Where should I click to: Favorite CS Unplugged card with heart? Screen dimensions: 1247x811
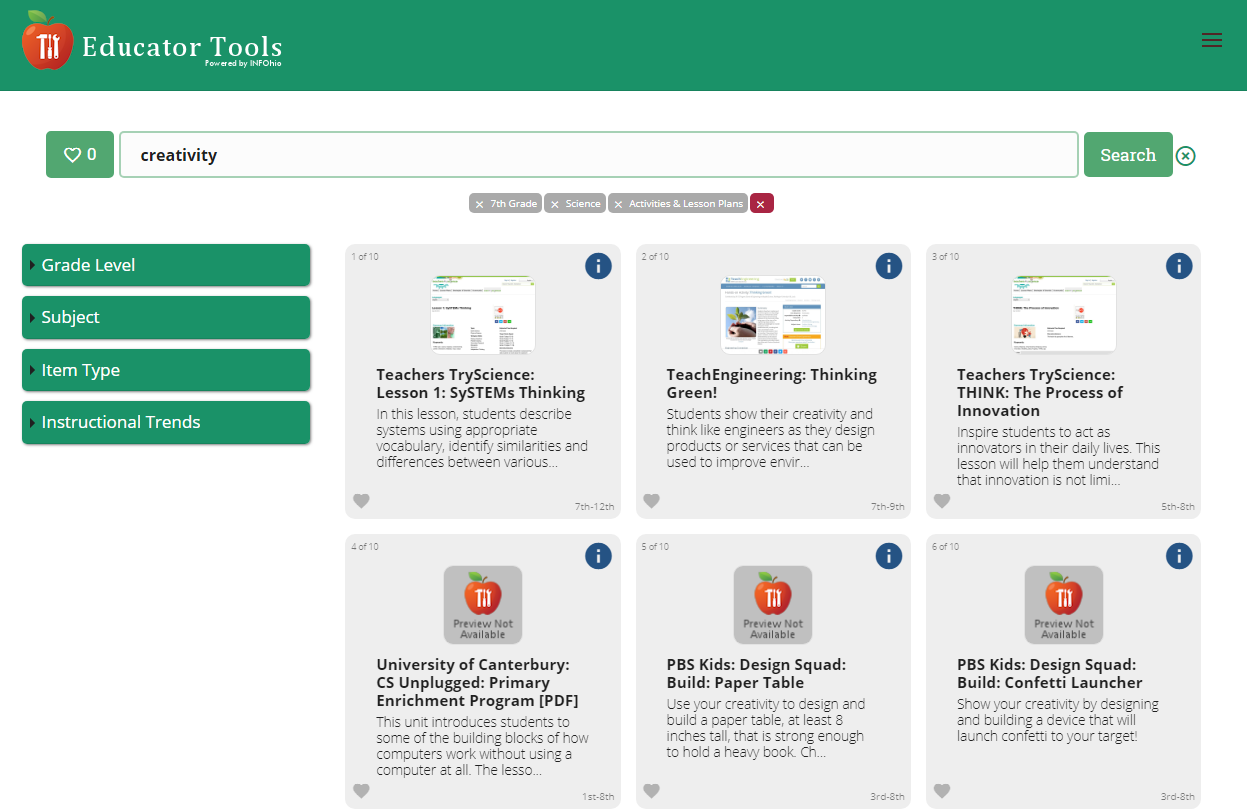361,791
